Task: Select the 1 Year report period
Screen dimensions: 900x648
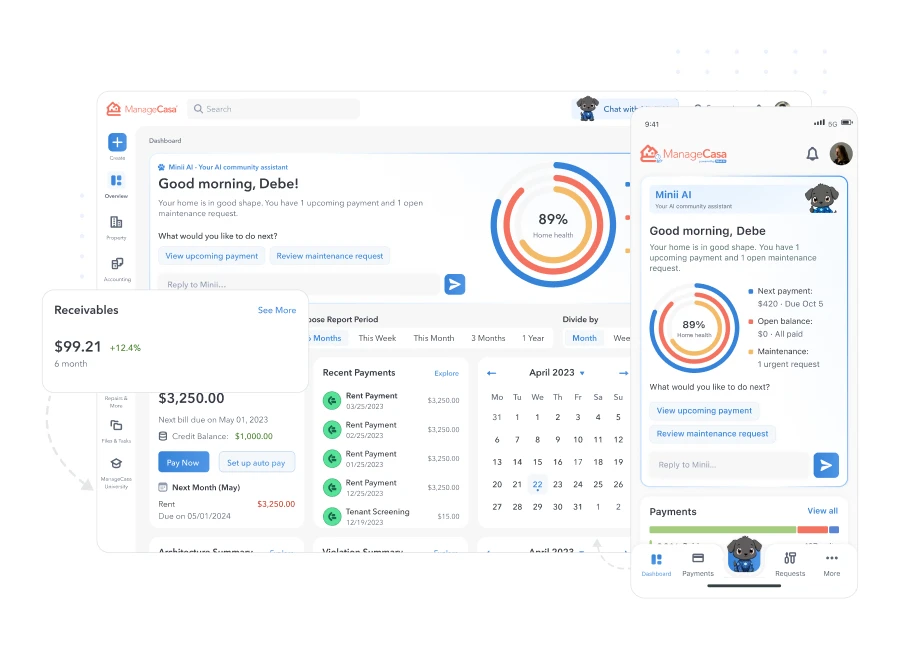Action: pyautogui.click(x=533, y=338)
